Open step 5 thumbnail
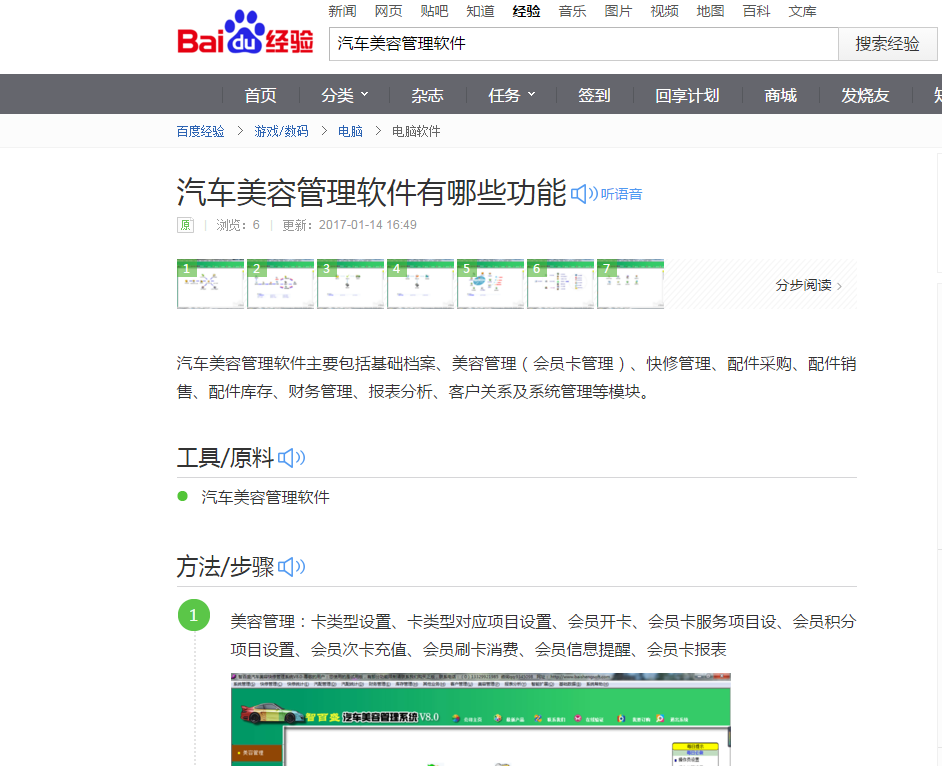Image resolution: width=942 pixels, height=766 pixels. tap(490, 284)
